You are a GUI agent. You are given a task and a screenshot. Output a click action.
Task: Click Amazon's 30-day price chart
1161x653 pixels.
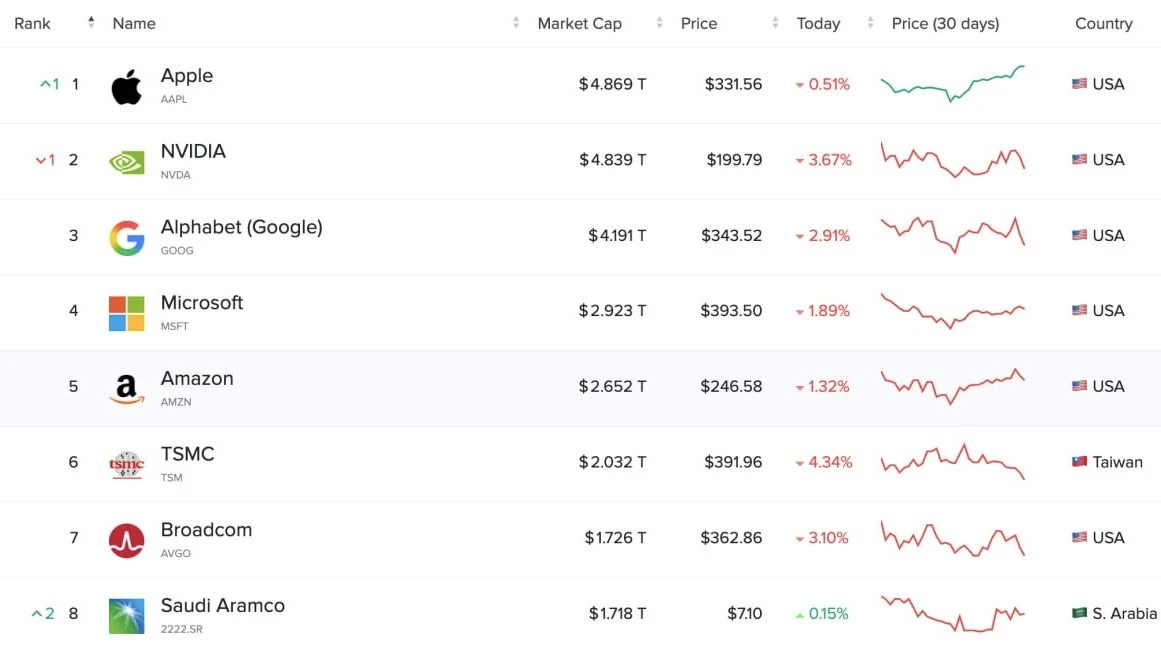[x=953, y=386]
